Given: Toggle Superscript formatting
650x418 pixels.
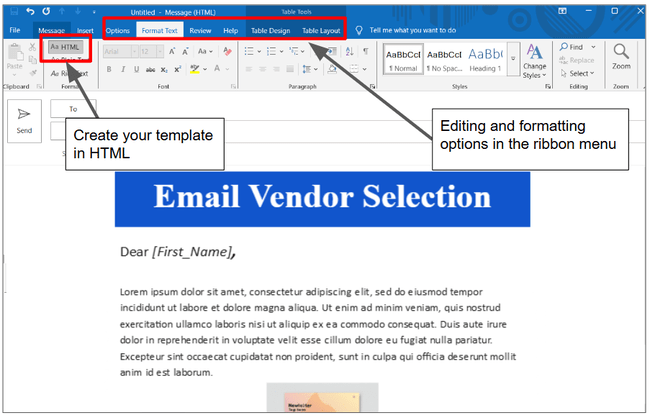Looking at the screenshot, I should (x=177, y=69).
